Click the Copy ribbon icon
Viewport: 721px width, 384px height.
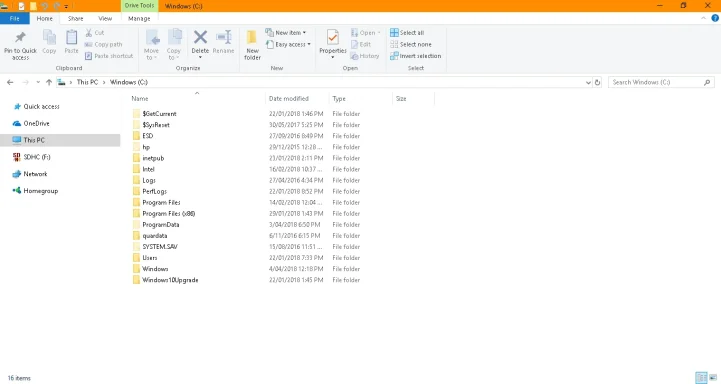point(49,37)
